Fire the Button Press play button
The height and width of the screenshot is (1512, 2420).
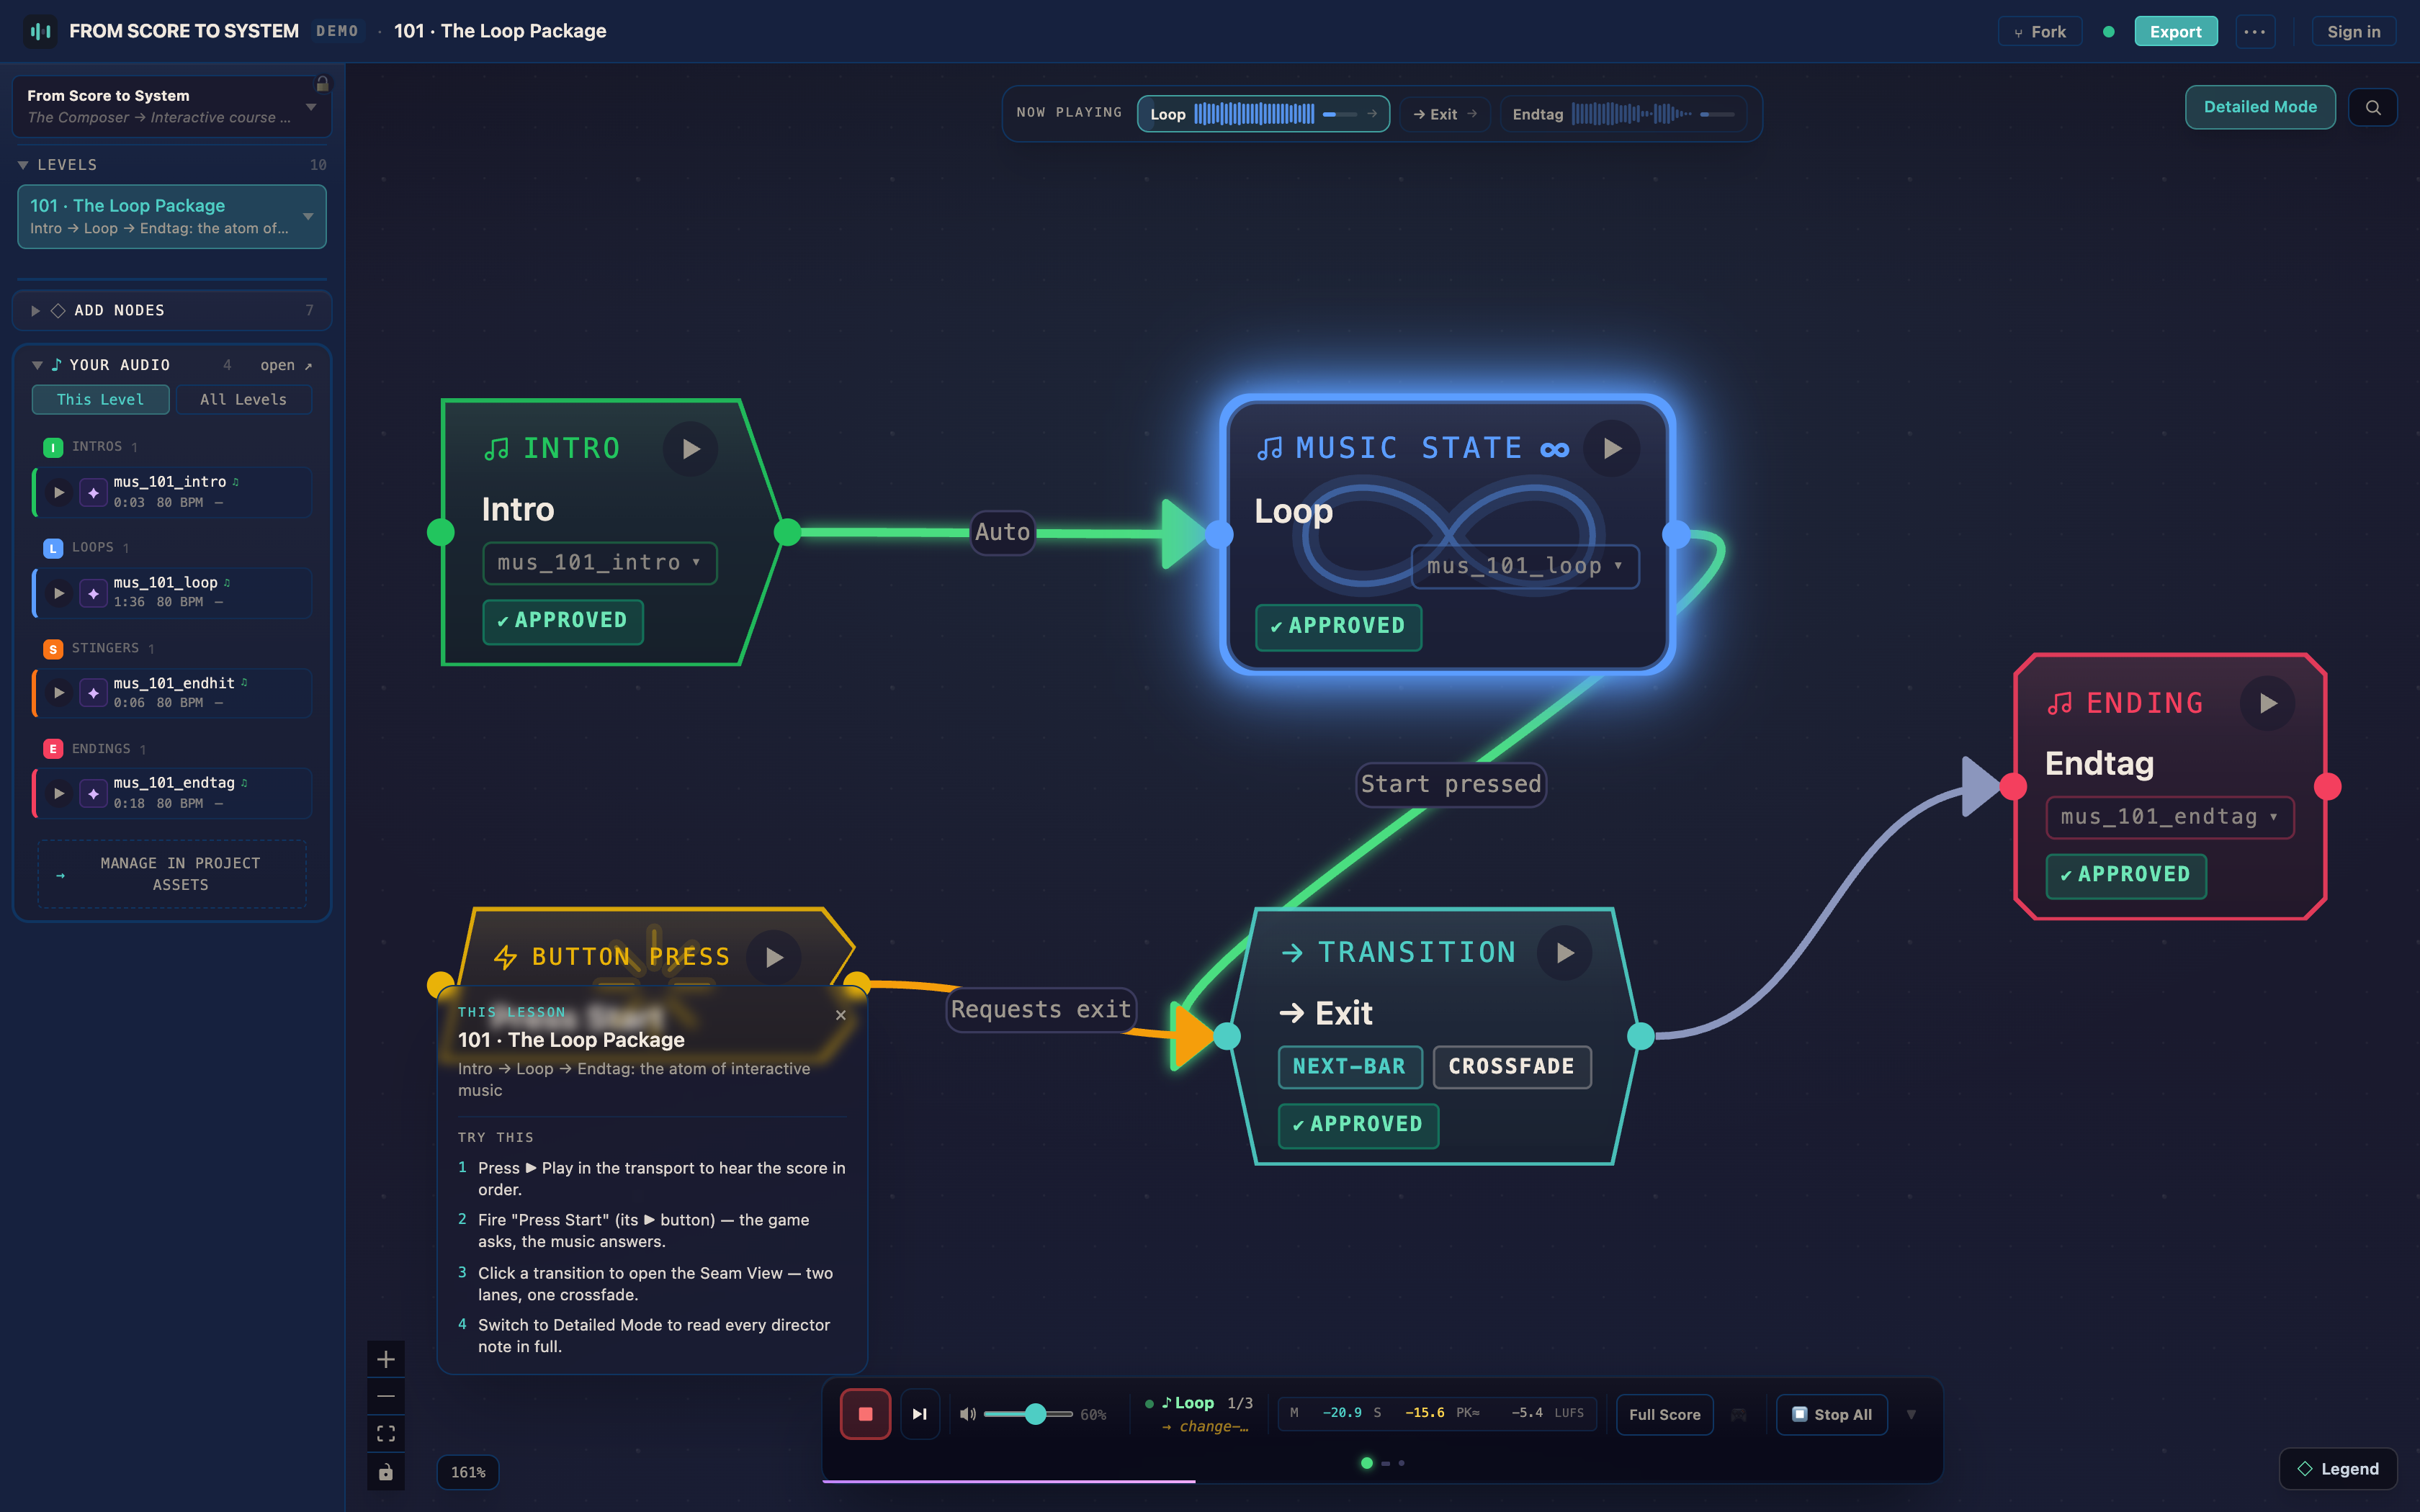pyautogui.click(x=774, y=957)
